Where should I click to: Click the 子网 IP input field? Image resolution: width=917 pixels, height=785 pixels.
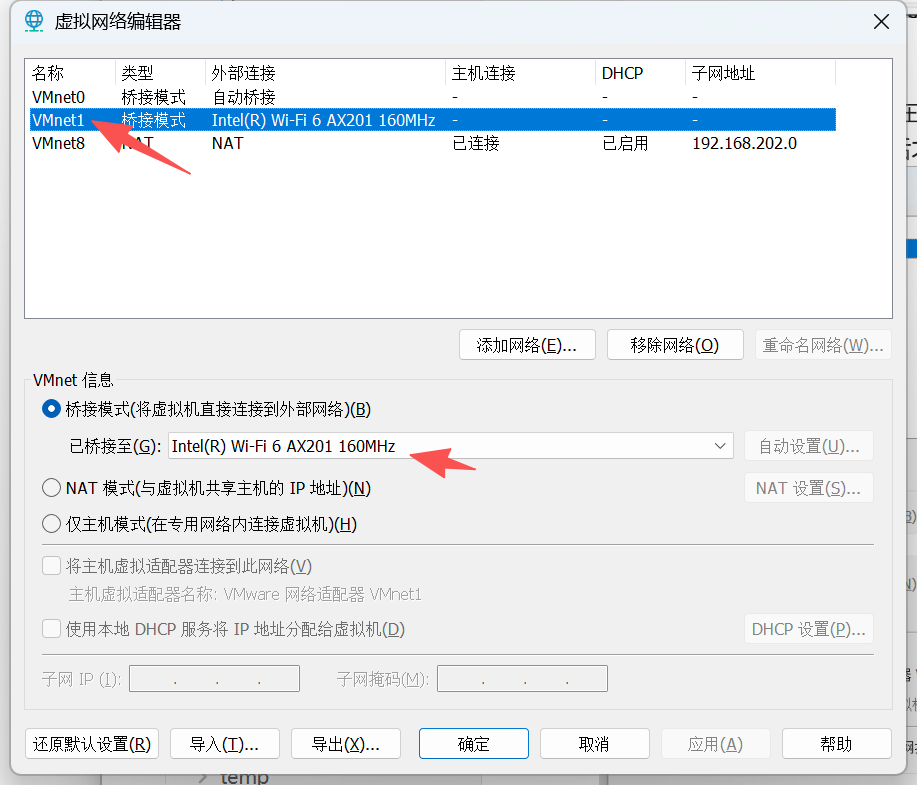tap(214, 679)
